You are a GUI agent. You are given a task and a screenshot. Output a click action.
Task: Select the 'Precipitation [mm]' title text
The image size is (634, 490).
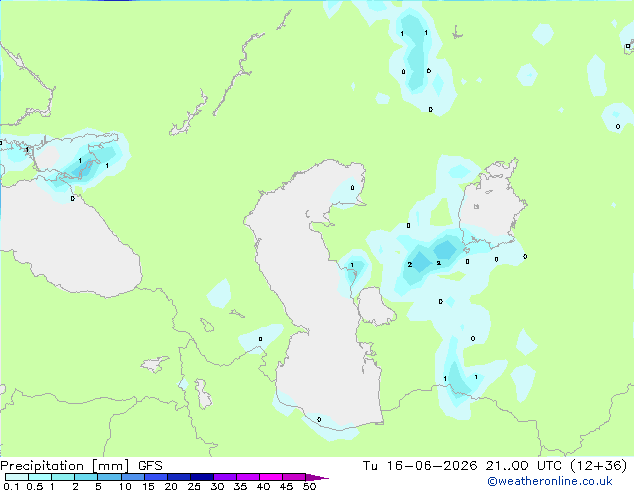click(x=65, y=466)
